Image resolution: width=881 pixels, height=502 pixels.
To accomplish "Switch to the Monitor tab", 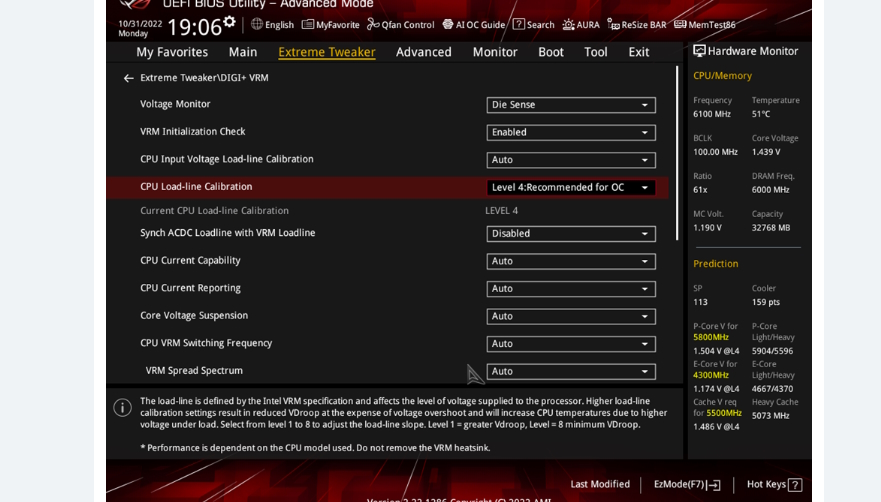I will pos(495,52).
